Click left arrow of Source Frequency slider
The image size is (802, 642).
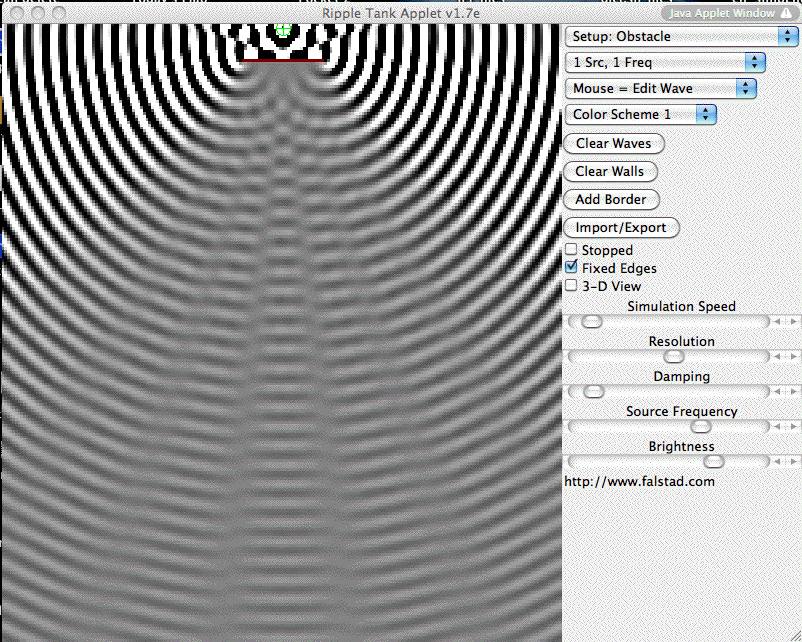pyautogui.click(x=777, y=427)
